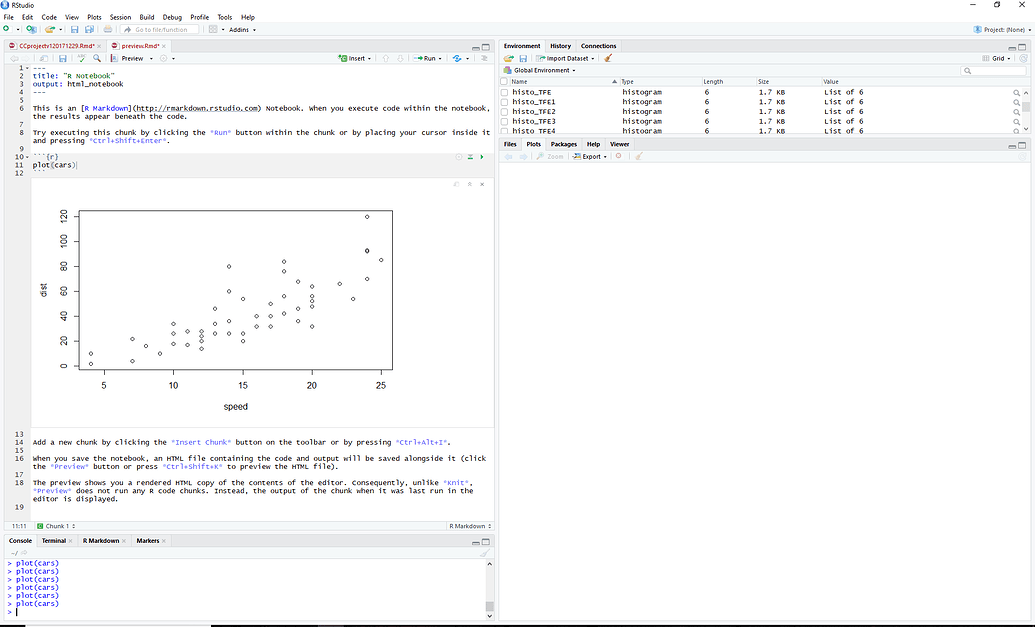1035x627 pixels.
Task: Tick the select-all checkbox in the Name header
Action: (504, 82)
